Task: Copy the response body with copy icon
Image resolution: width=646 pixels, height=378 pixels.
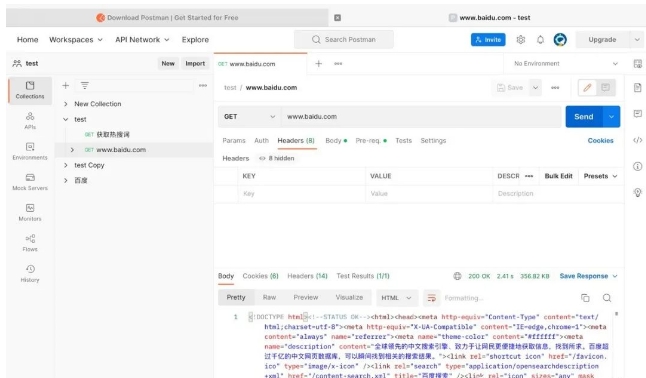Action: click(585, 298)
